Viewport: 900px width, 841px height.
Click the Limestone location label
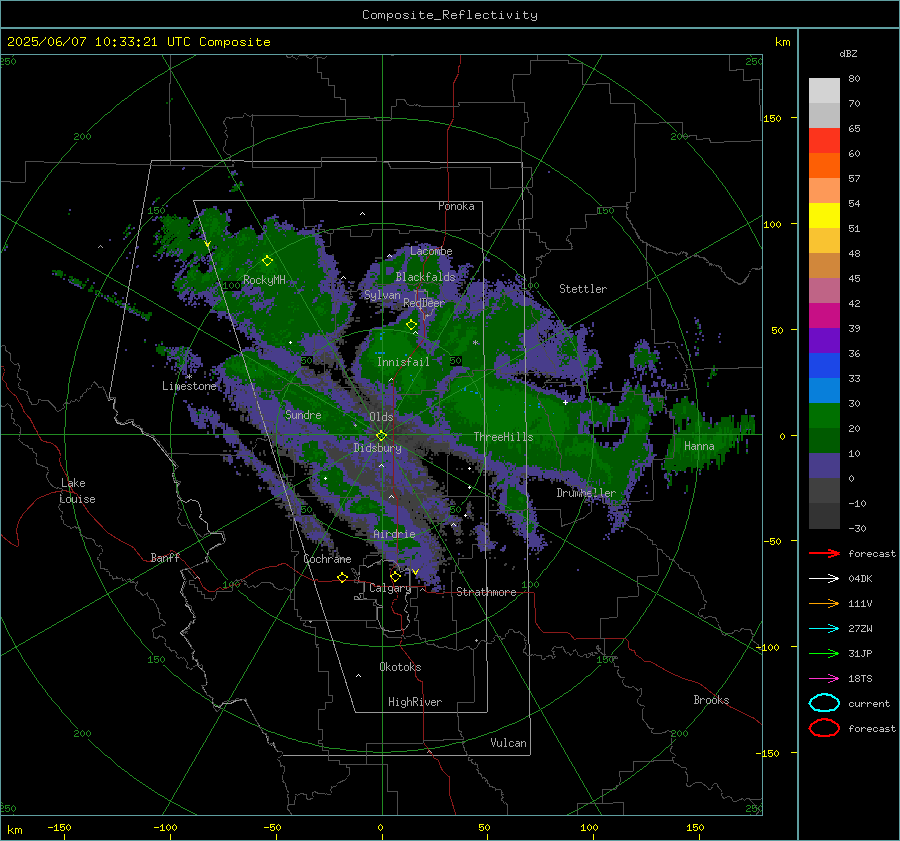189,386
